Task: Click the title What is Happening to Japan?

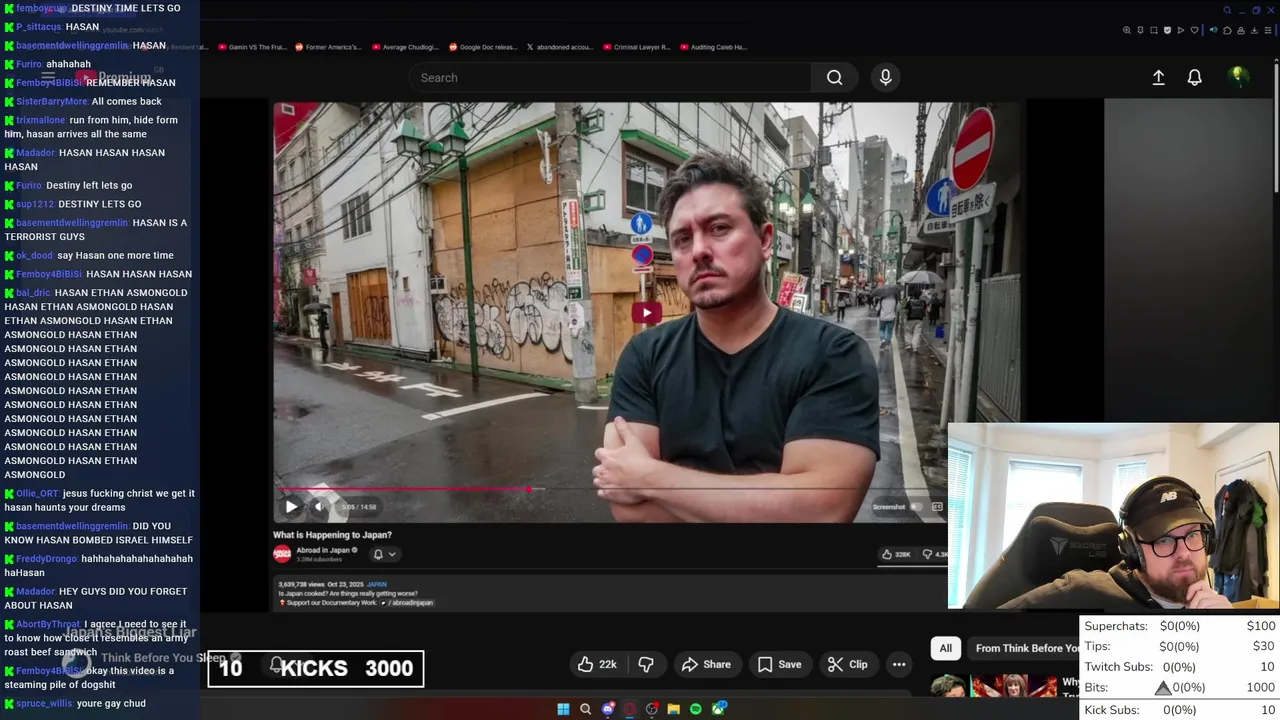Action: (332, 535)
